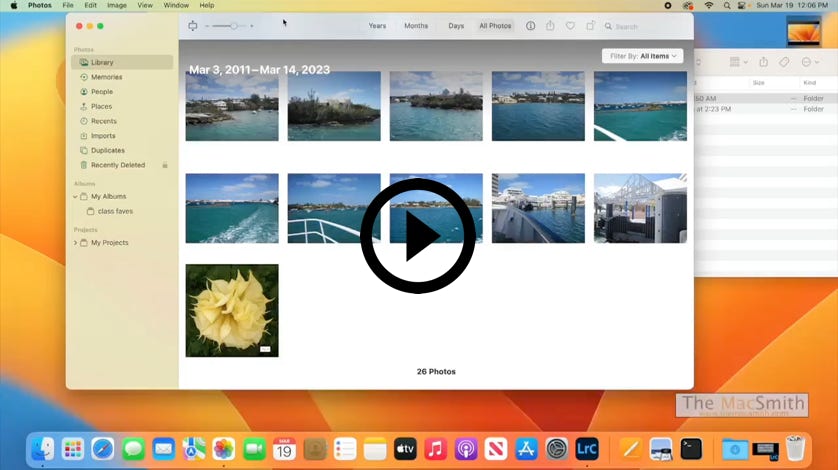
Task: Open the class faves album
Action: click(115, 211)
